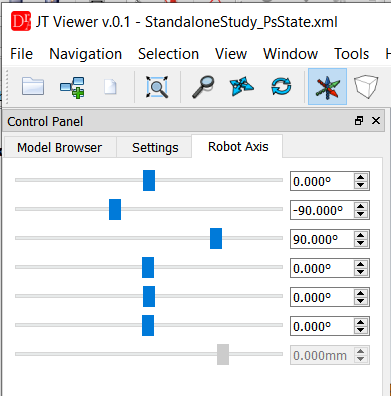Click the 90.000° angle input field
This screenshot has height=396, width=391.
point(322,239)
